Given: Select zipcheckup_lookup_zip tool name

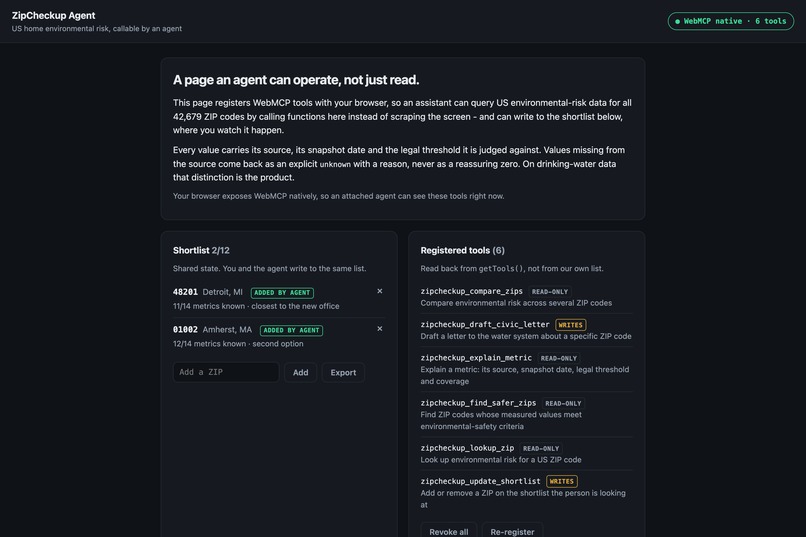Looking at the screenshot, I should tap(467, 448).
